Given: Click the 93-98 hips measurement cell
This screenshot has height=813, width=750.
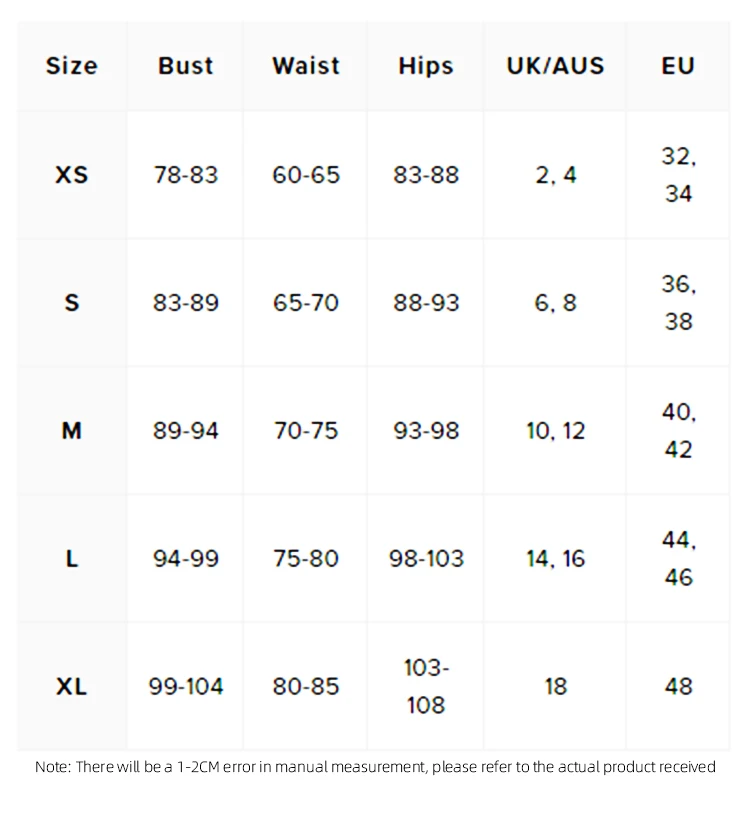Looking at the screenshot, I should (426, 431).
